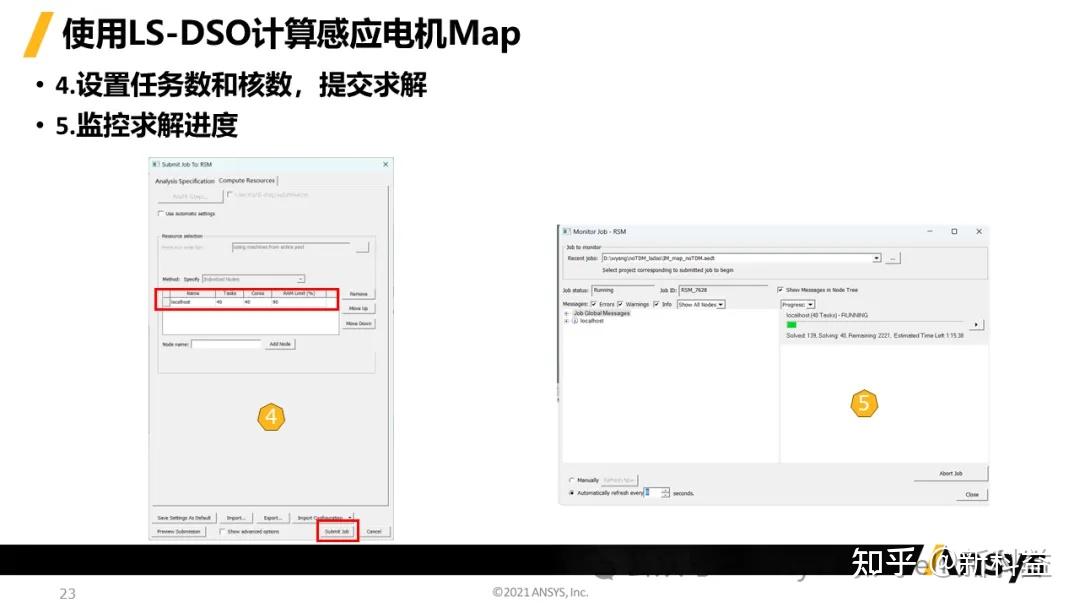
Task: Click the Import... button in Submit Job
Action: coord(236,518)
